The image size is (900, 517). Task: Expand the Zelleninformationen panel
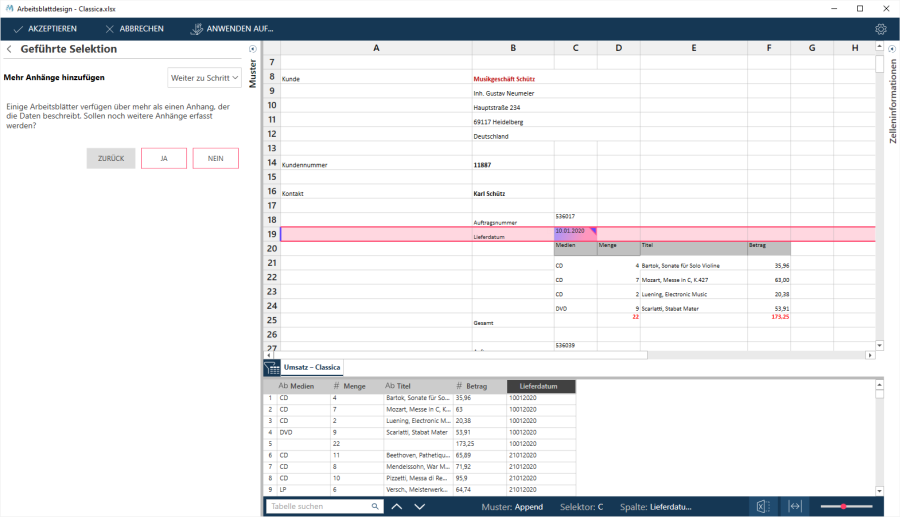pos(892,49)
